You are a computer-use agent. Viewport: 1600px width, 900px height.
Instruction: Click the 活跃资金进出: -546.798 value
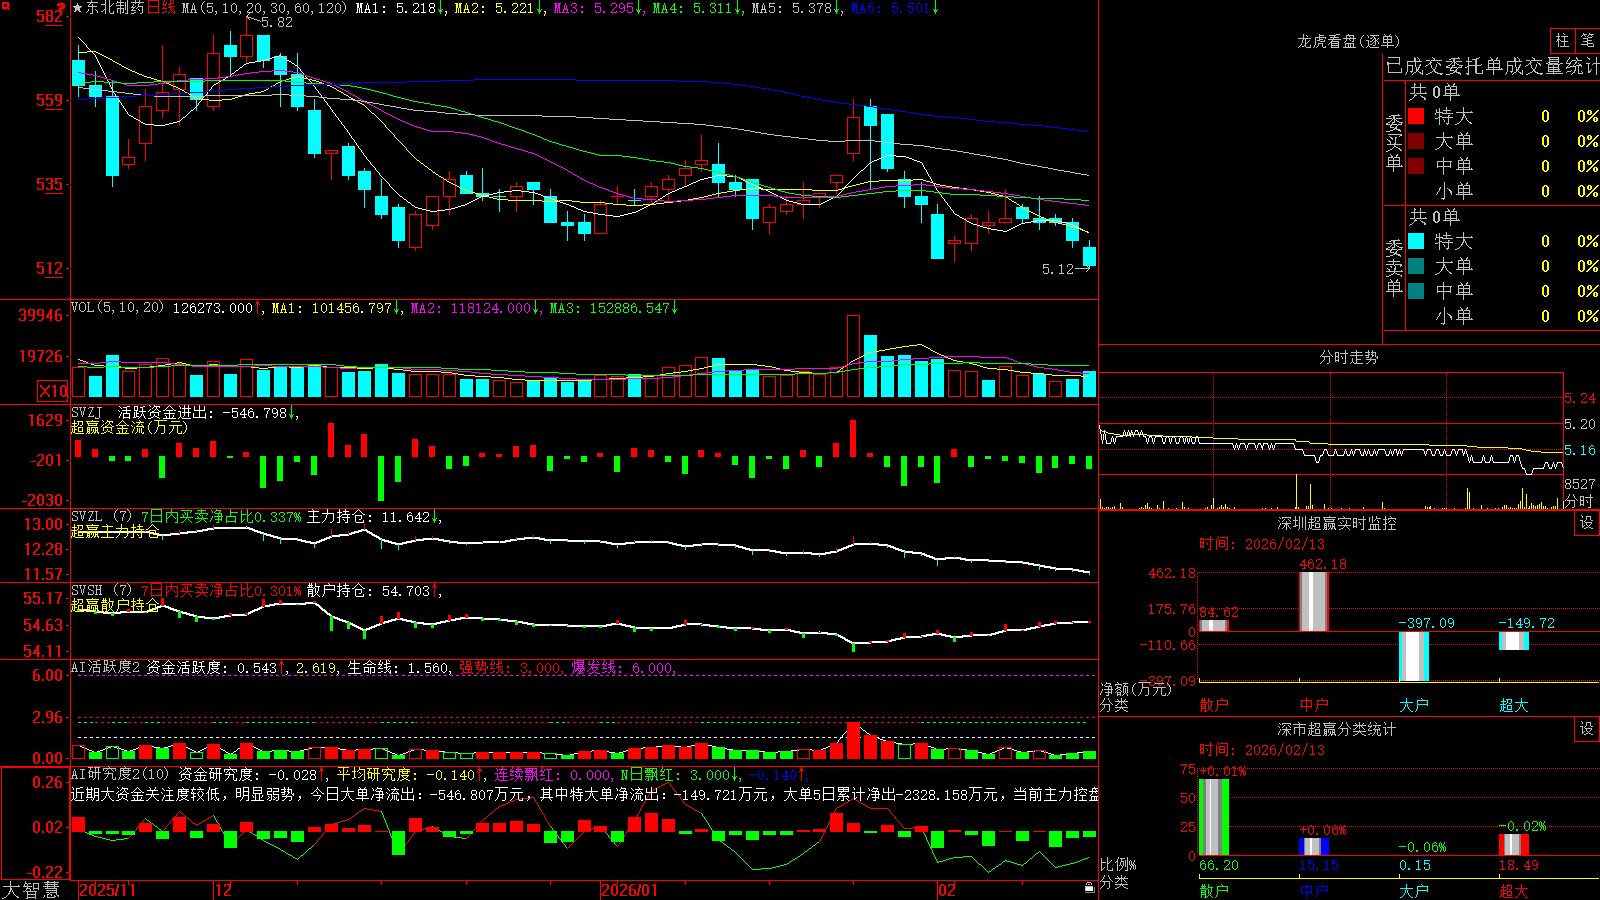pos(203,412)
